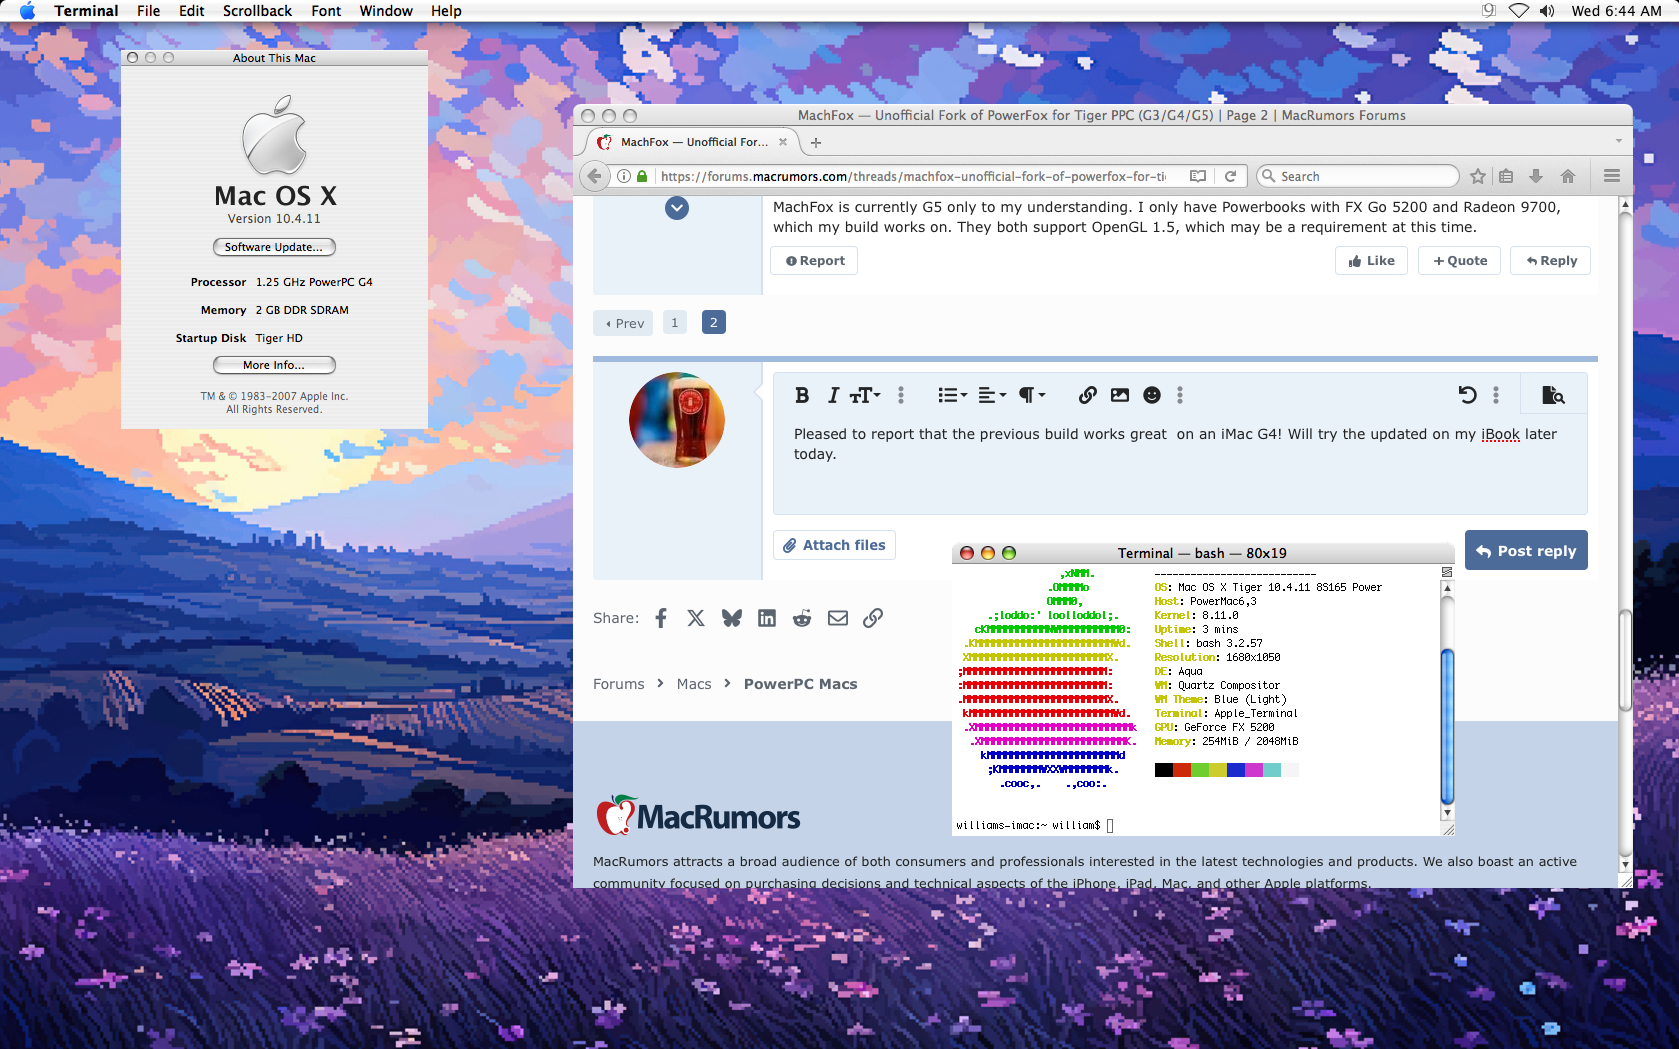Open text alignment dropdown in editor
Image resolution: width=1679 pixels, height=1049 pixels.
[992, 395]
